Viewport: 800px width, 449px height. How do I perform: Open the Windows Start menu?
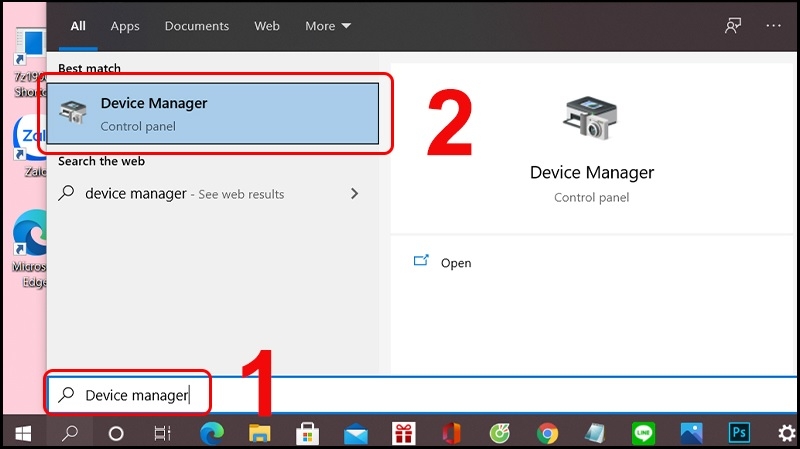pos(23,434)
